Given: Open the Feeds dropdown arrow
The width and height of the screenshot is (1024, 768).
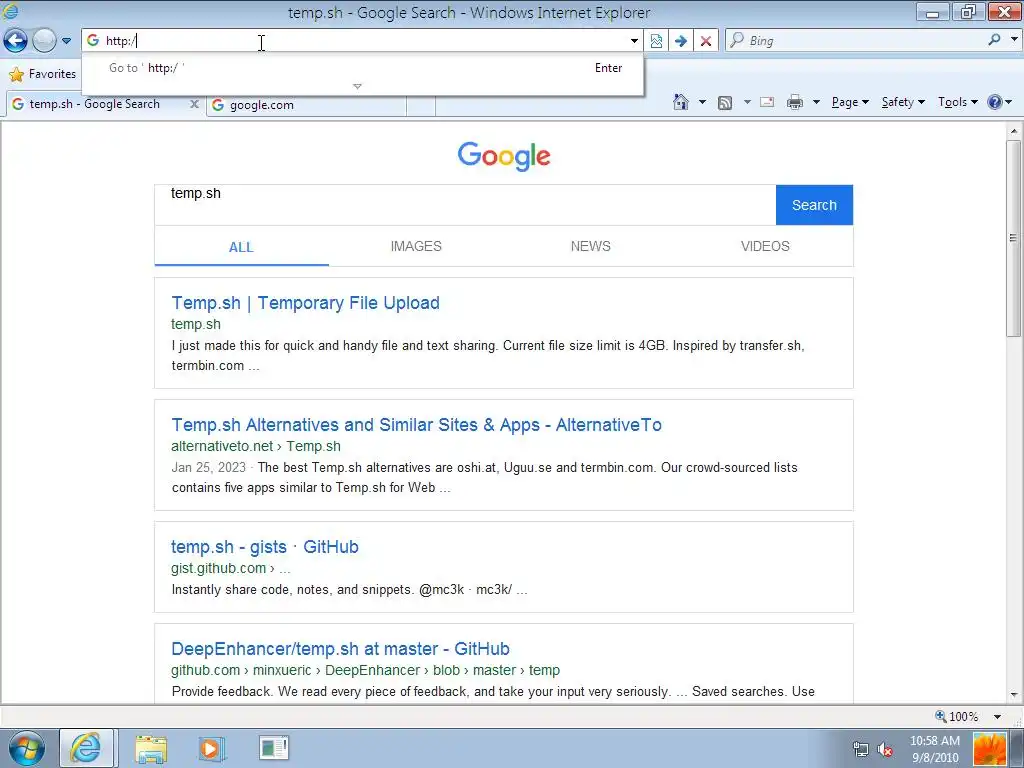Looking at the screenshot, I should [747, 102].
